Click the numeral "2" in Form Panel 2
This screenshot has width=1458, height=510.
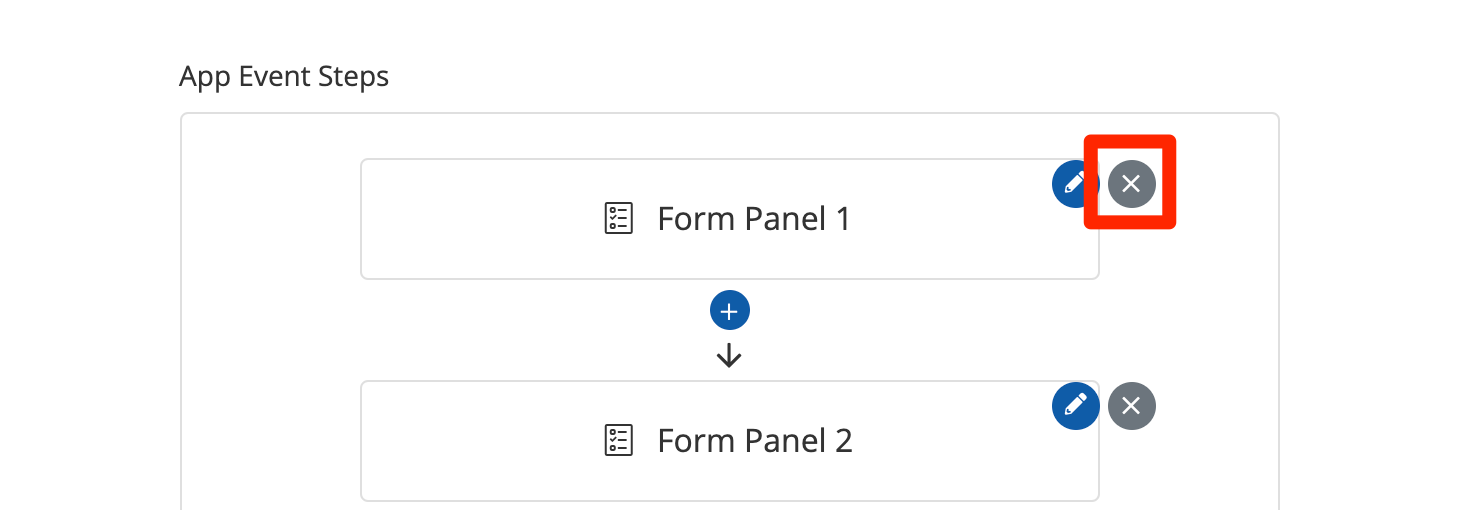842,440
